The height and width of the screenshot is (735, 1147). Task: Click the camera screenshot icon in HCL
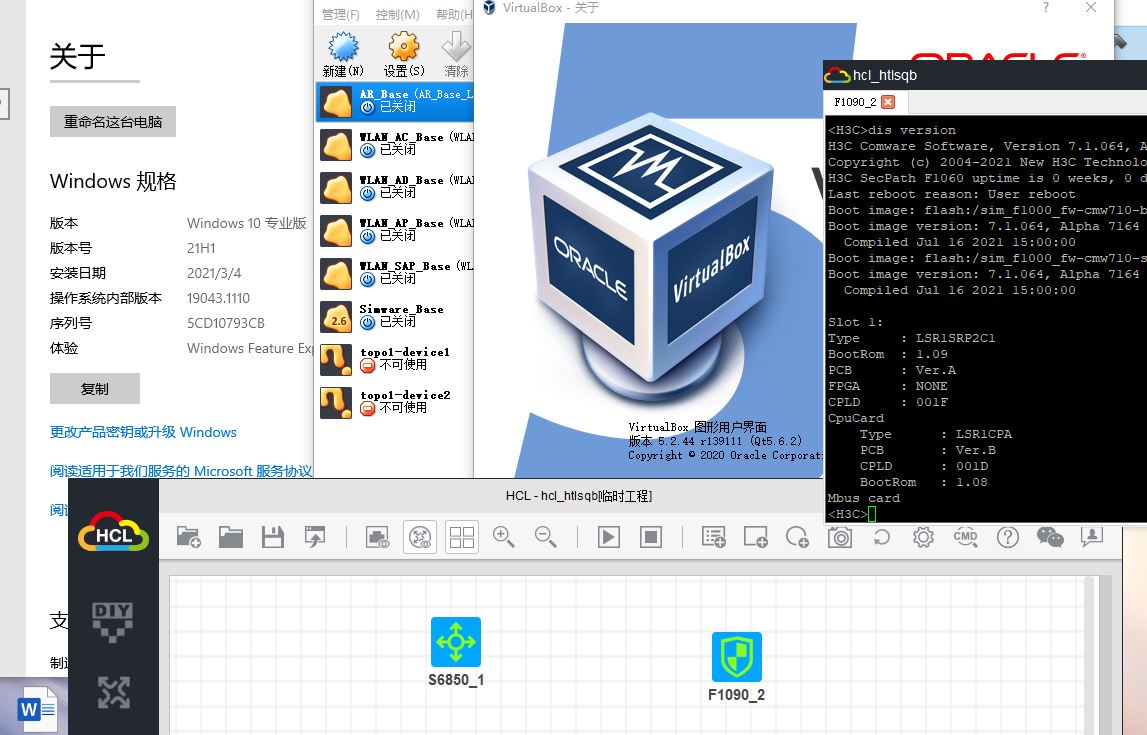[x=840, y=537]
